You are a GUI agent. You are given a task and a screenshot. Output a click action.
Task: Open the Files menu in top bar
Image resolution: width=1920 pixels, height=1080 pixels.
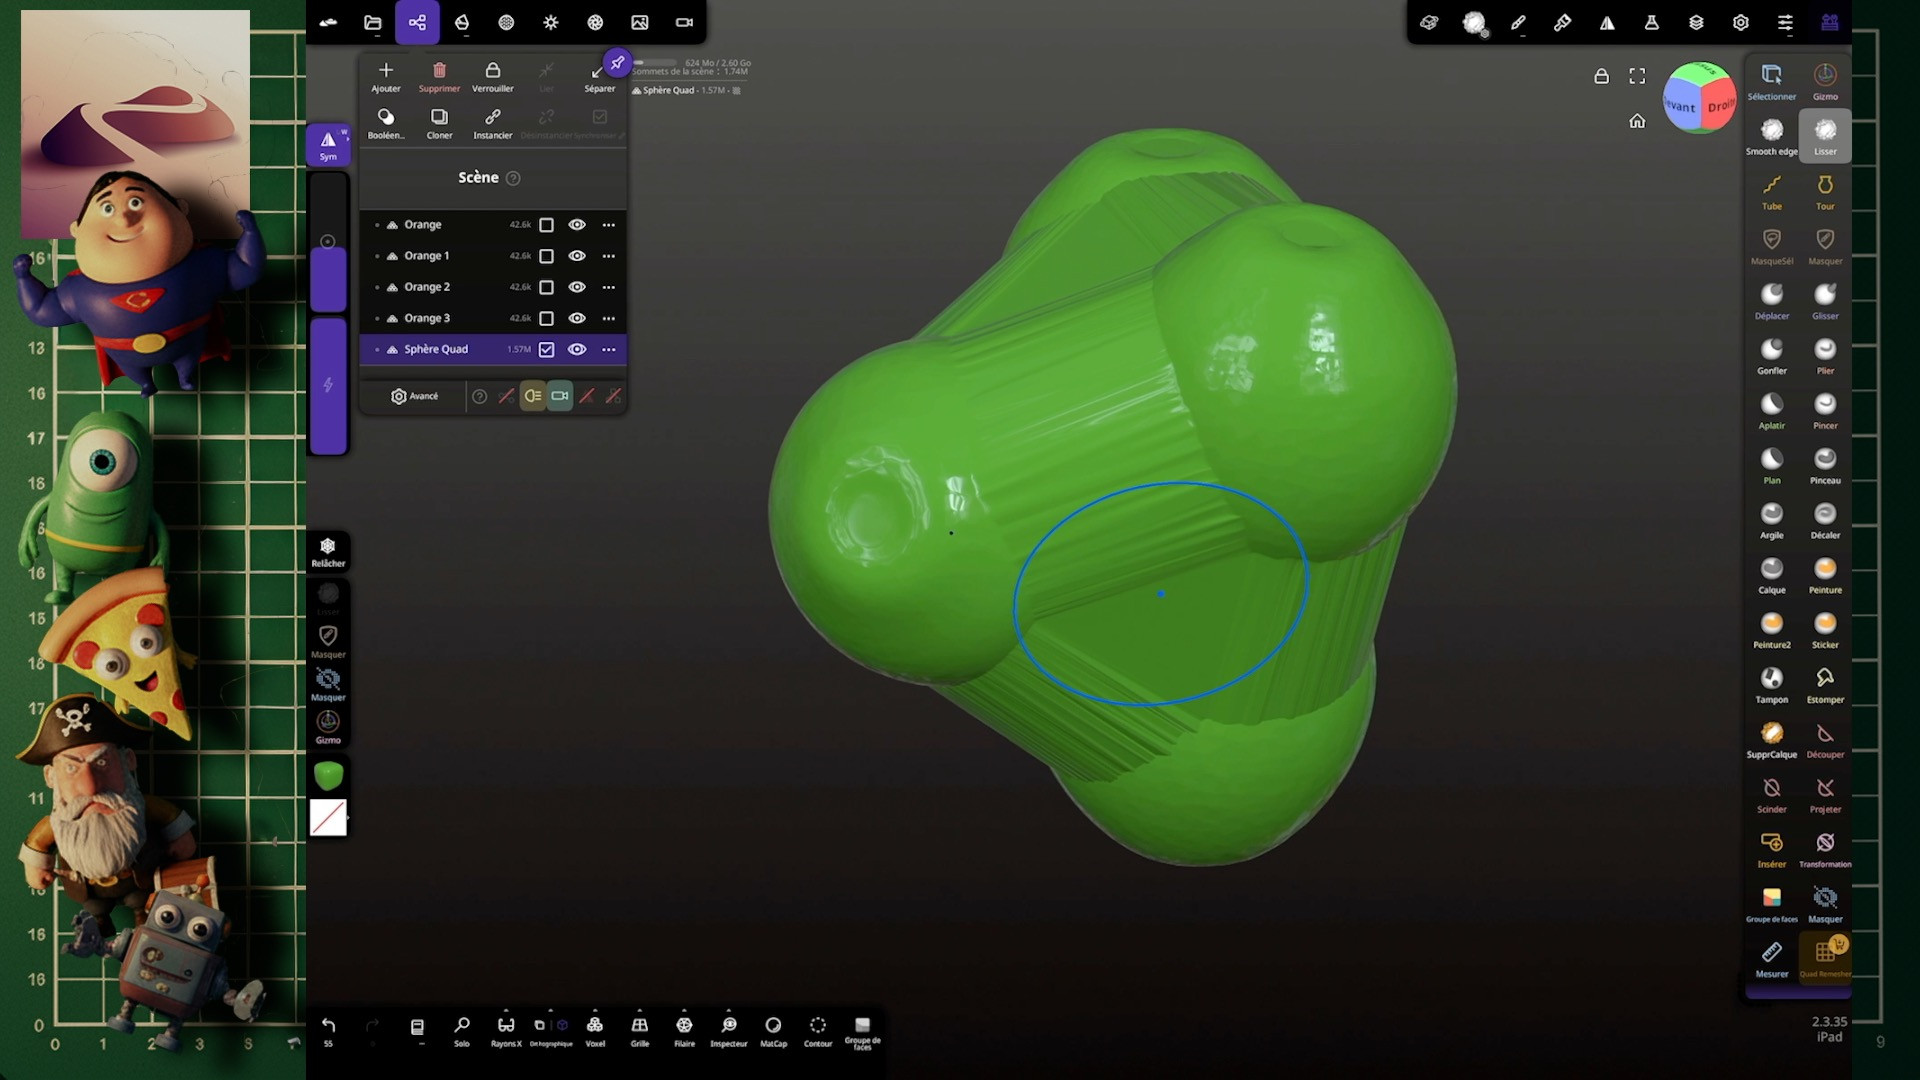[x=373, y=22]
